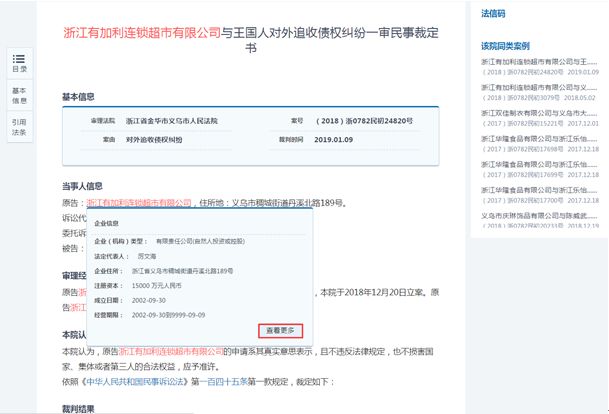Open similar case 浙0782民初17700号
Image resolution: width=609 pixels, height=414 pixels.
pyautogui.click(x=540, y=195)
